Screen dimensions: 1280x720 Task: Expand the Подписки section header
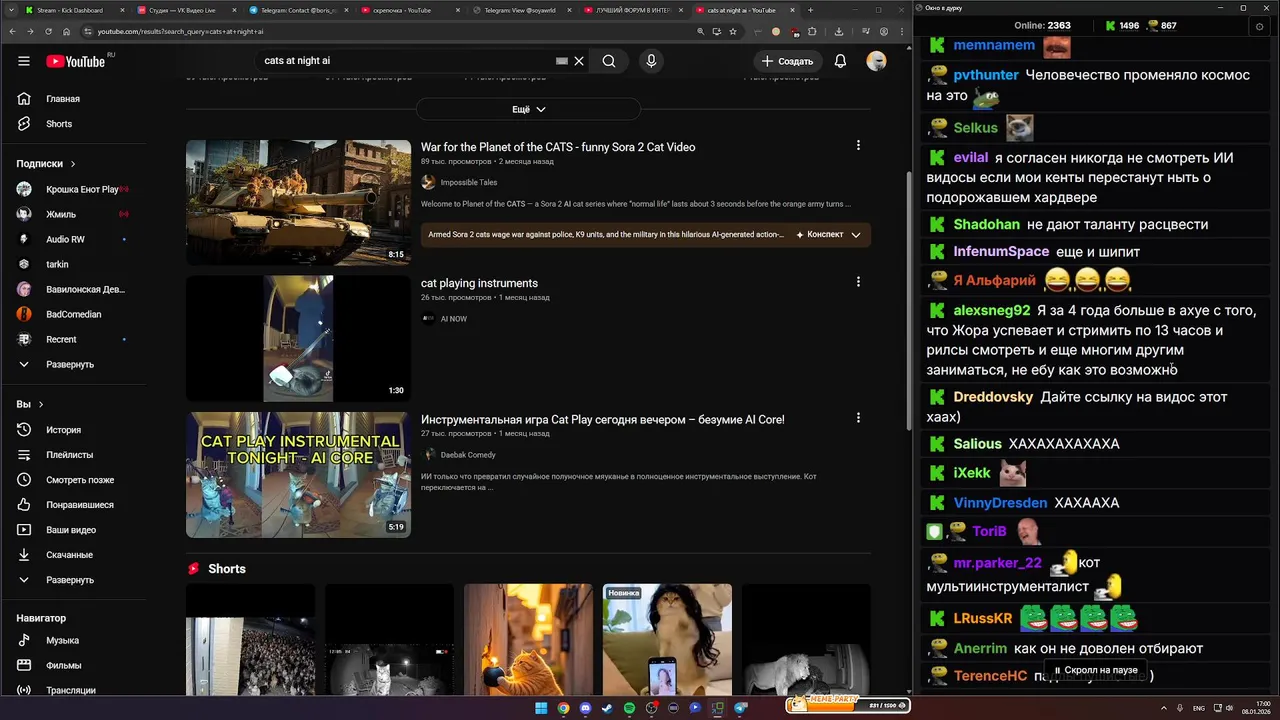pyautogui.click(x=46, y=164)
